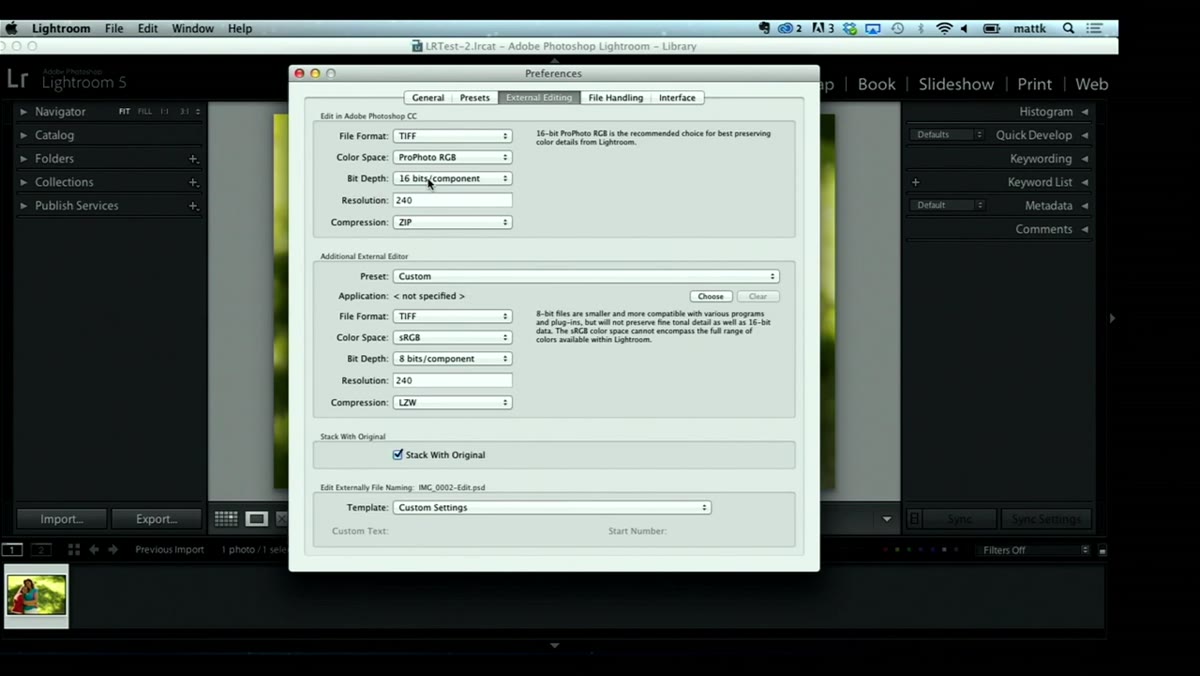Go back with filmstrip left arrow

click(x=94, y=550)
